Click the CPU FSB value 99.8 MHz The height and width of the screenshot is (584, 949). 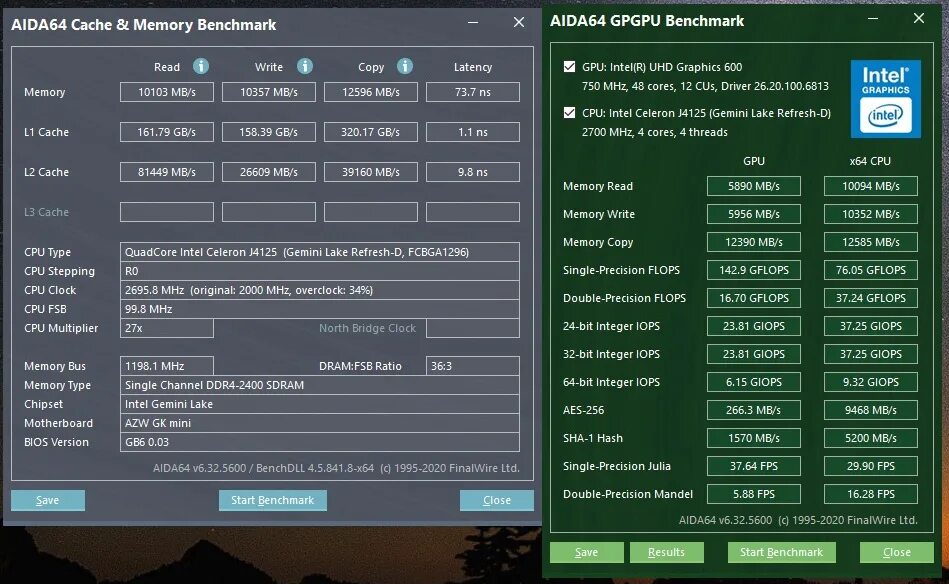coord(320,309)
